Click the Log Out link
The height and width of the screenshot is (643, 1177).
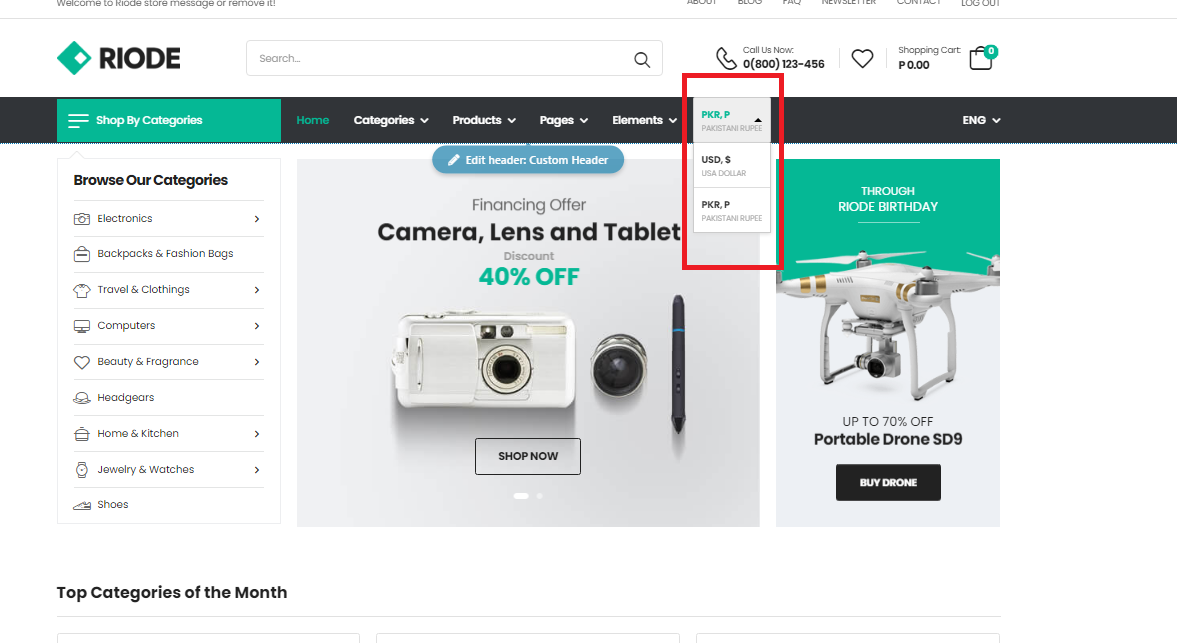tap(980, 3)
